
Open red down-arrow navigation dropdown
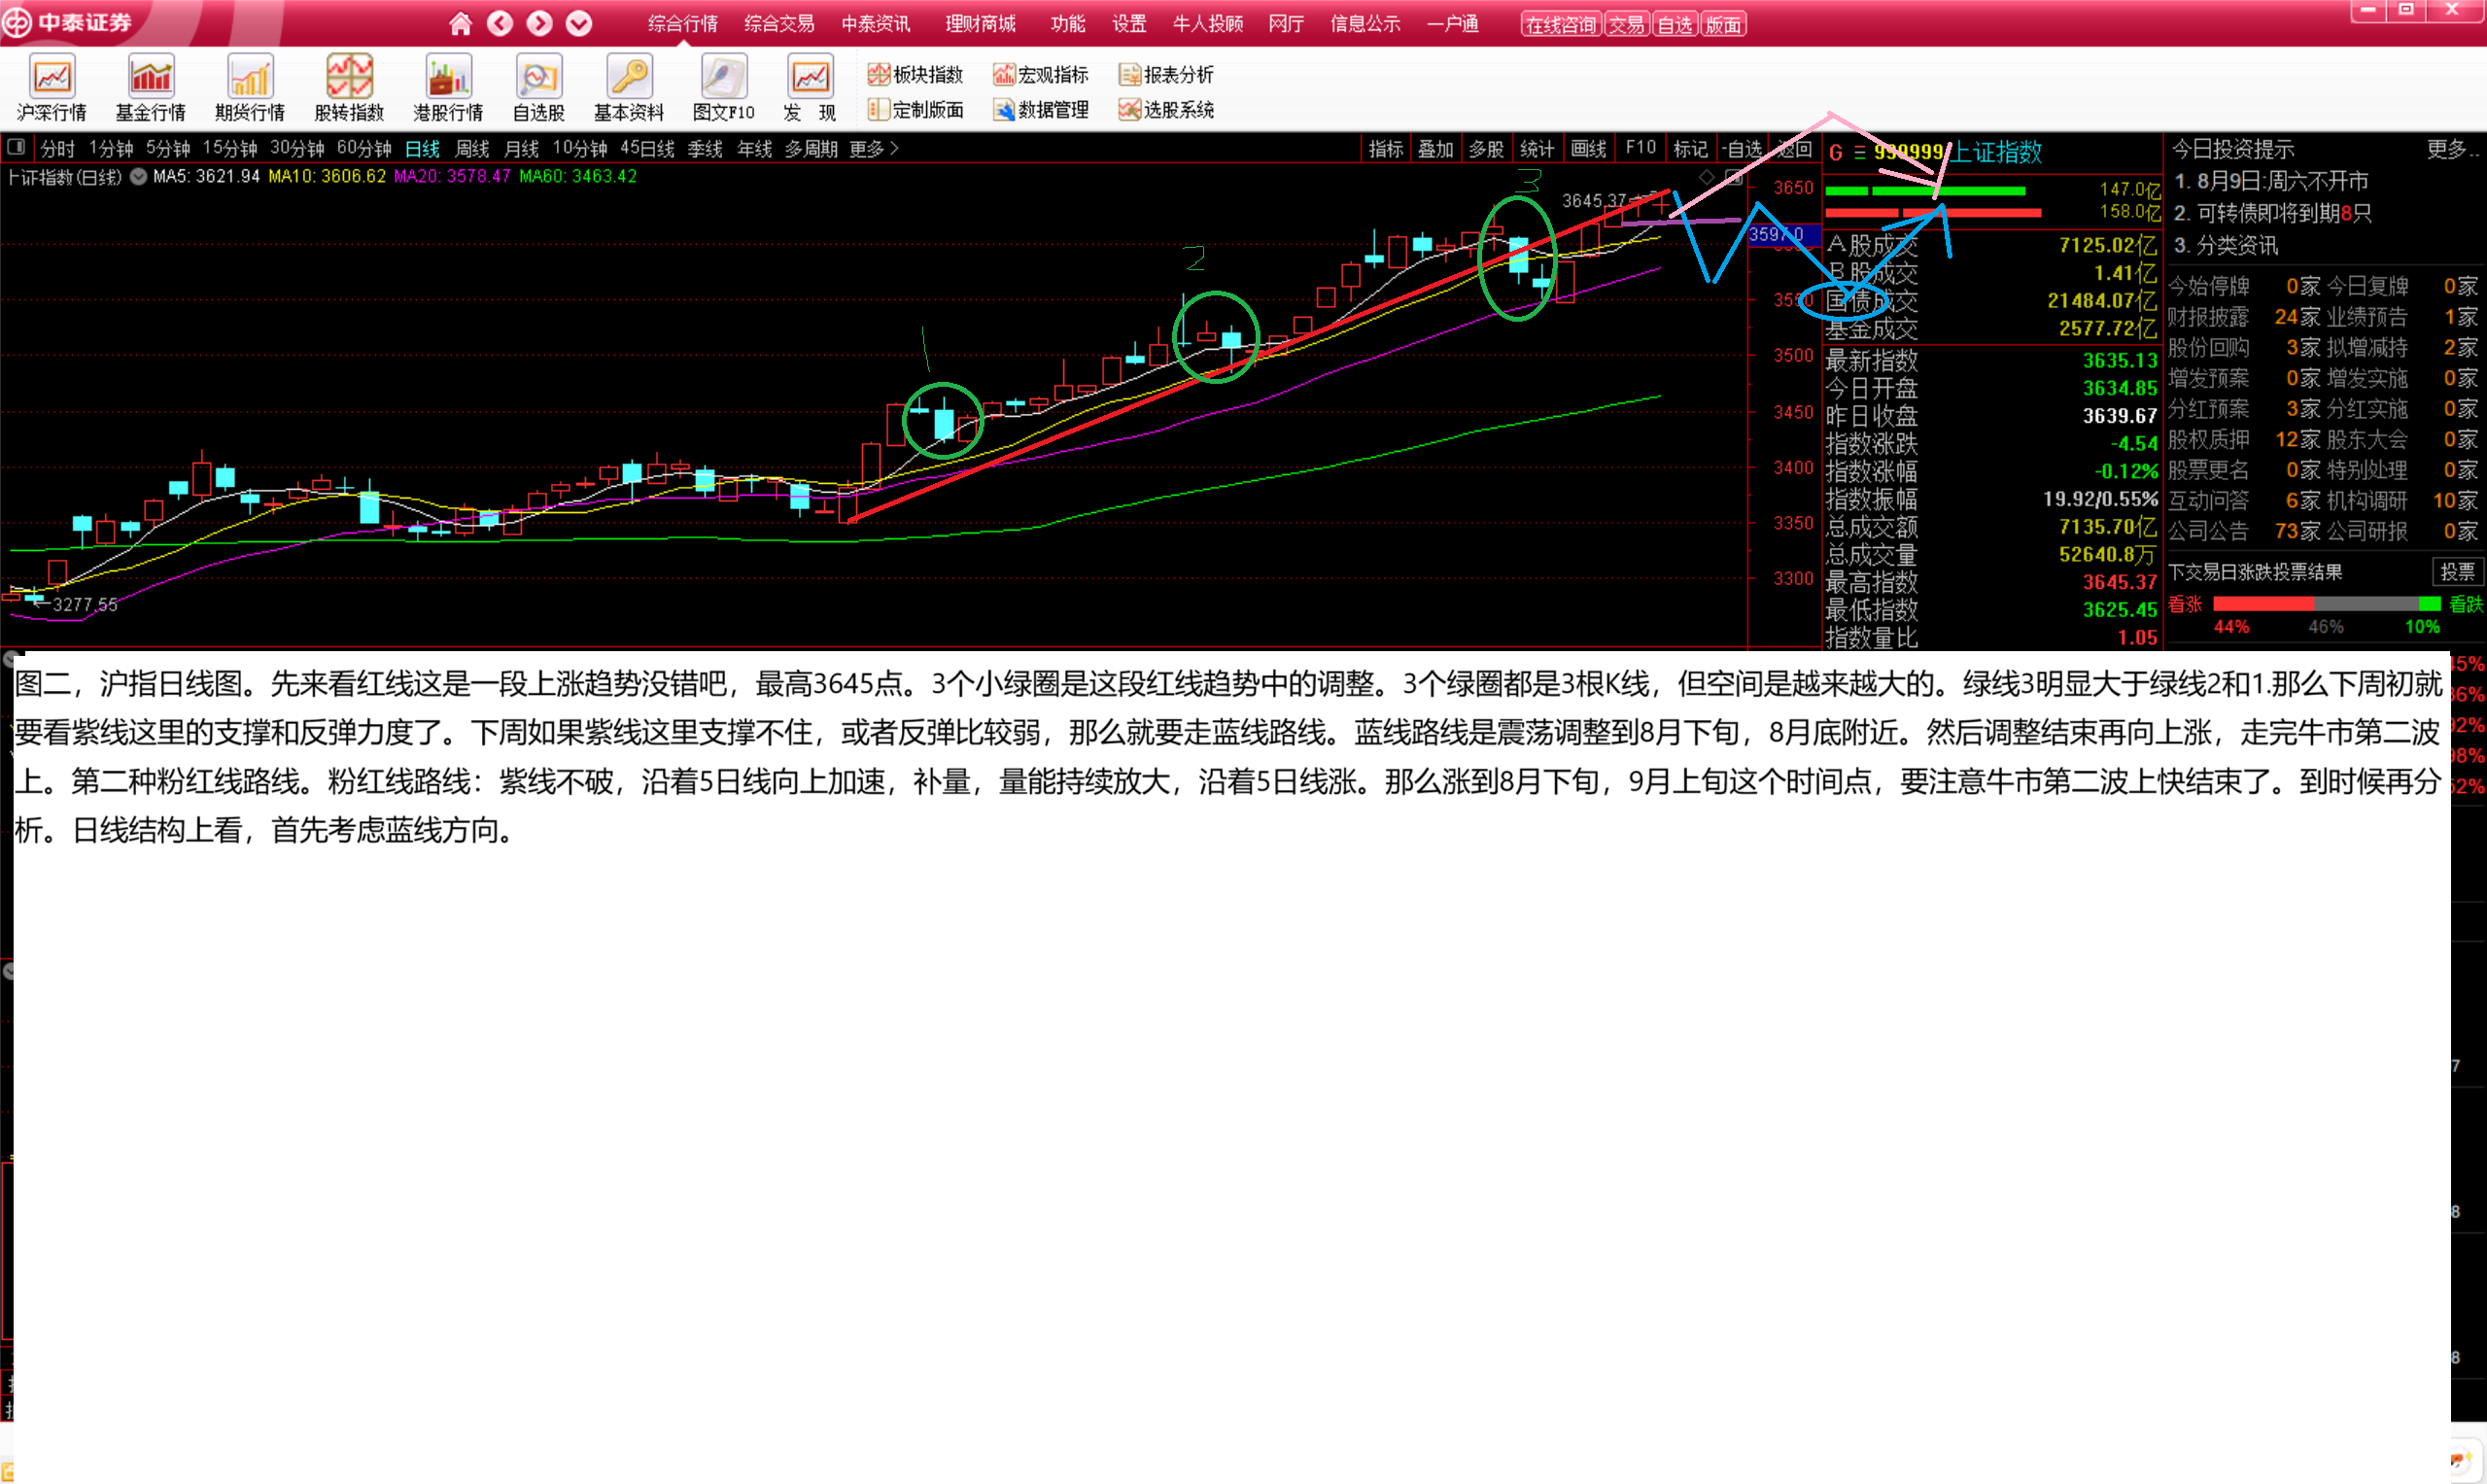579,23
